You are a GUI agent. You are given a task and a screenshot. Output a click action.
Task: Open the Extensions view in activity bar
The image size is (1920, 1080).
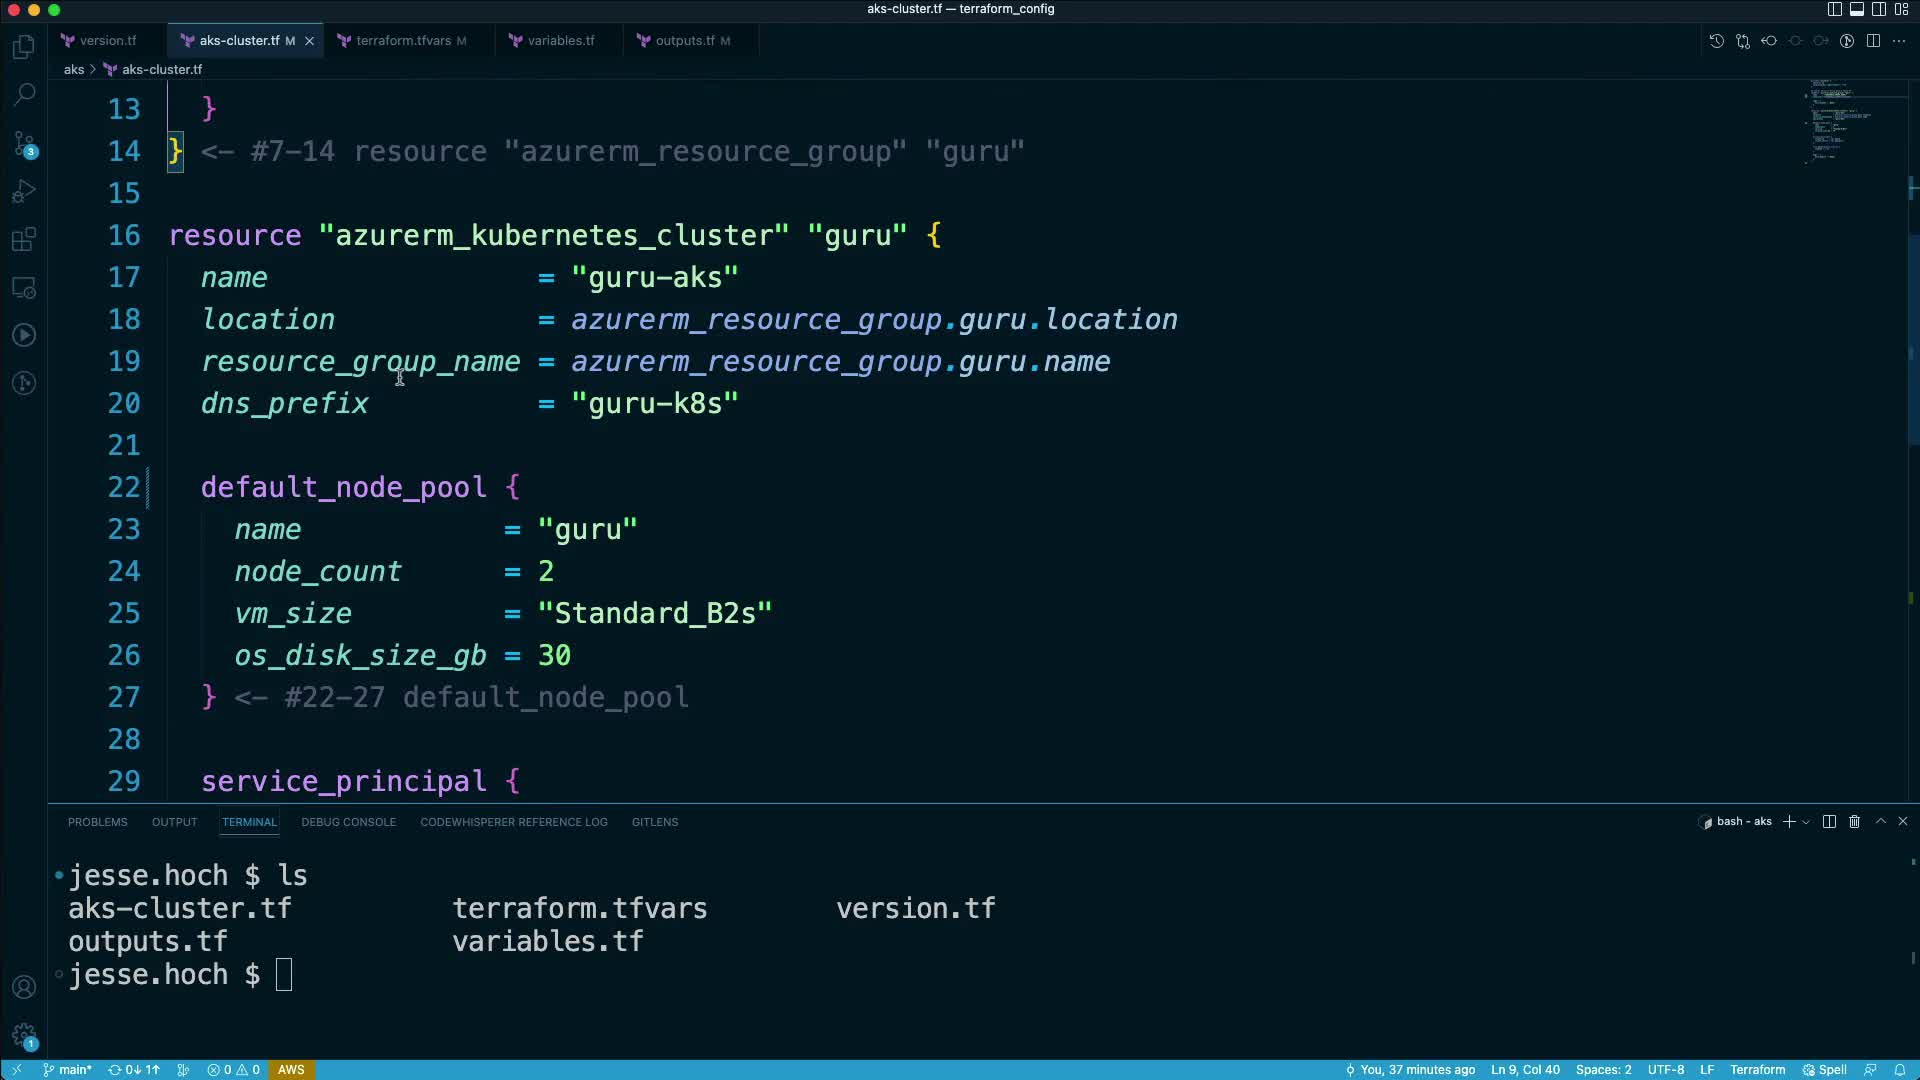(24, 240)
